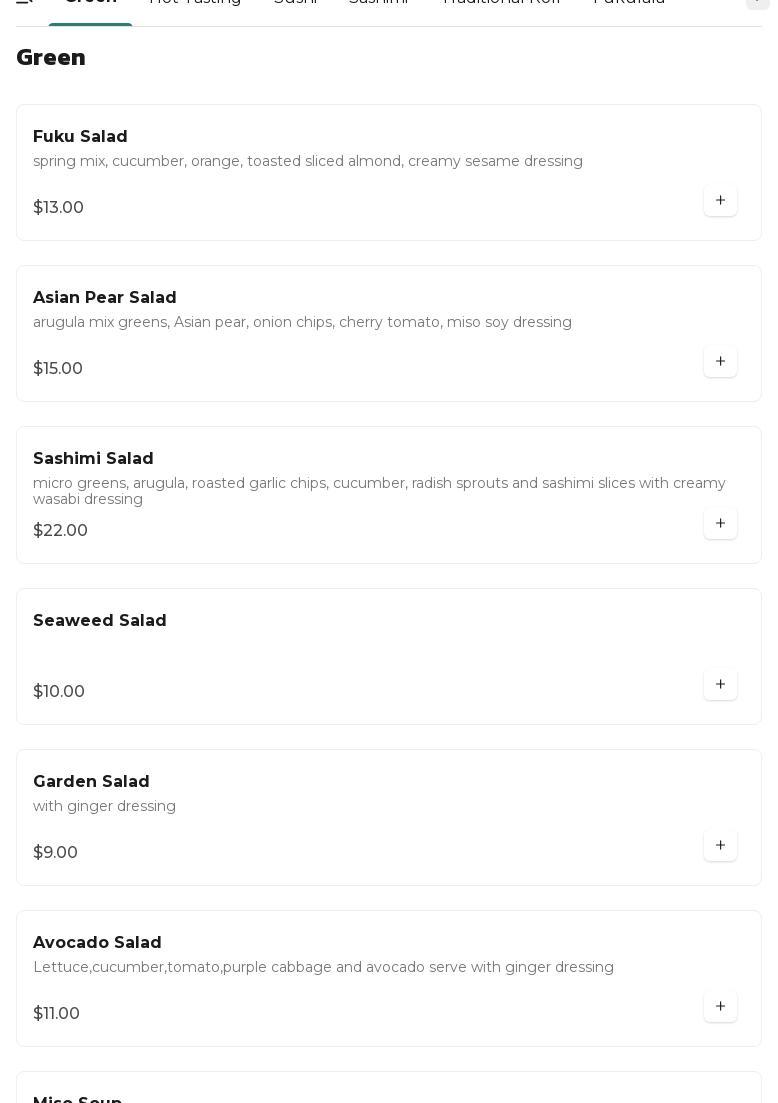Click the plus icon for Sashimi Salad

click(720, 524)
